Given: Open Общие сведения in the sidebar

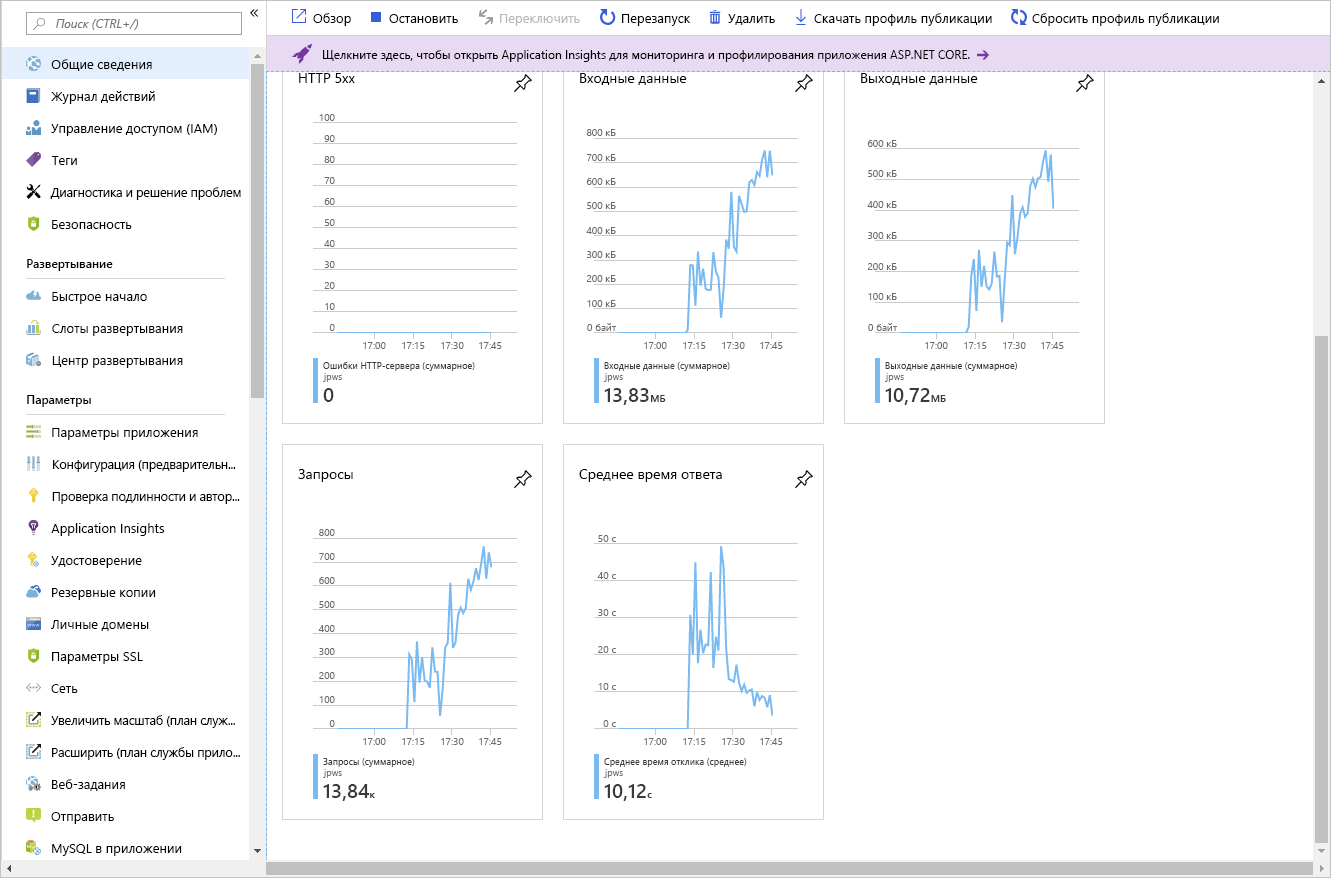Looking at the screenshot, I should click(125, 64).
